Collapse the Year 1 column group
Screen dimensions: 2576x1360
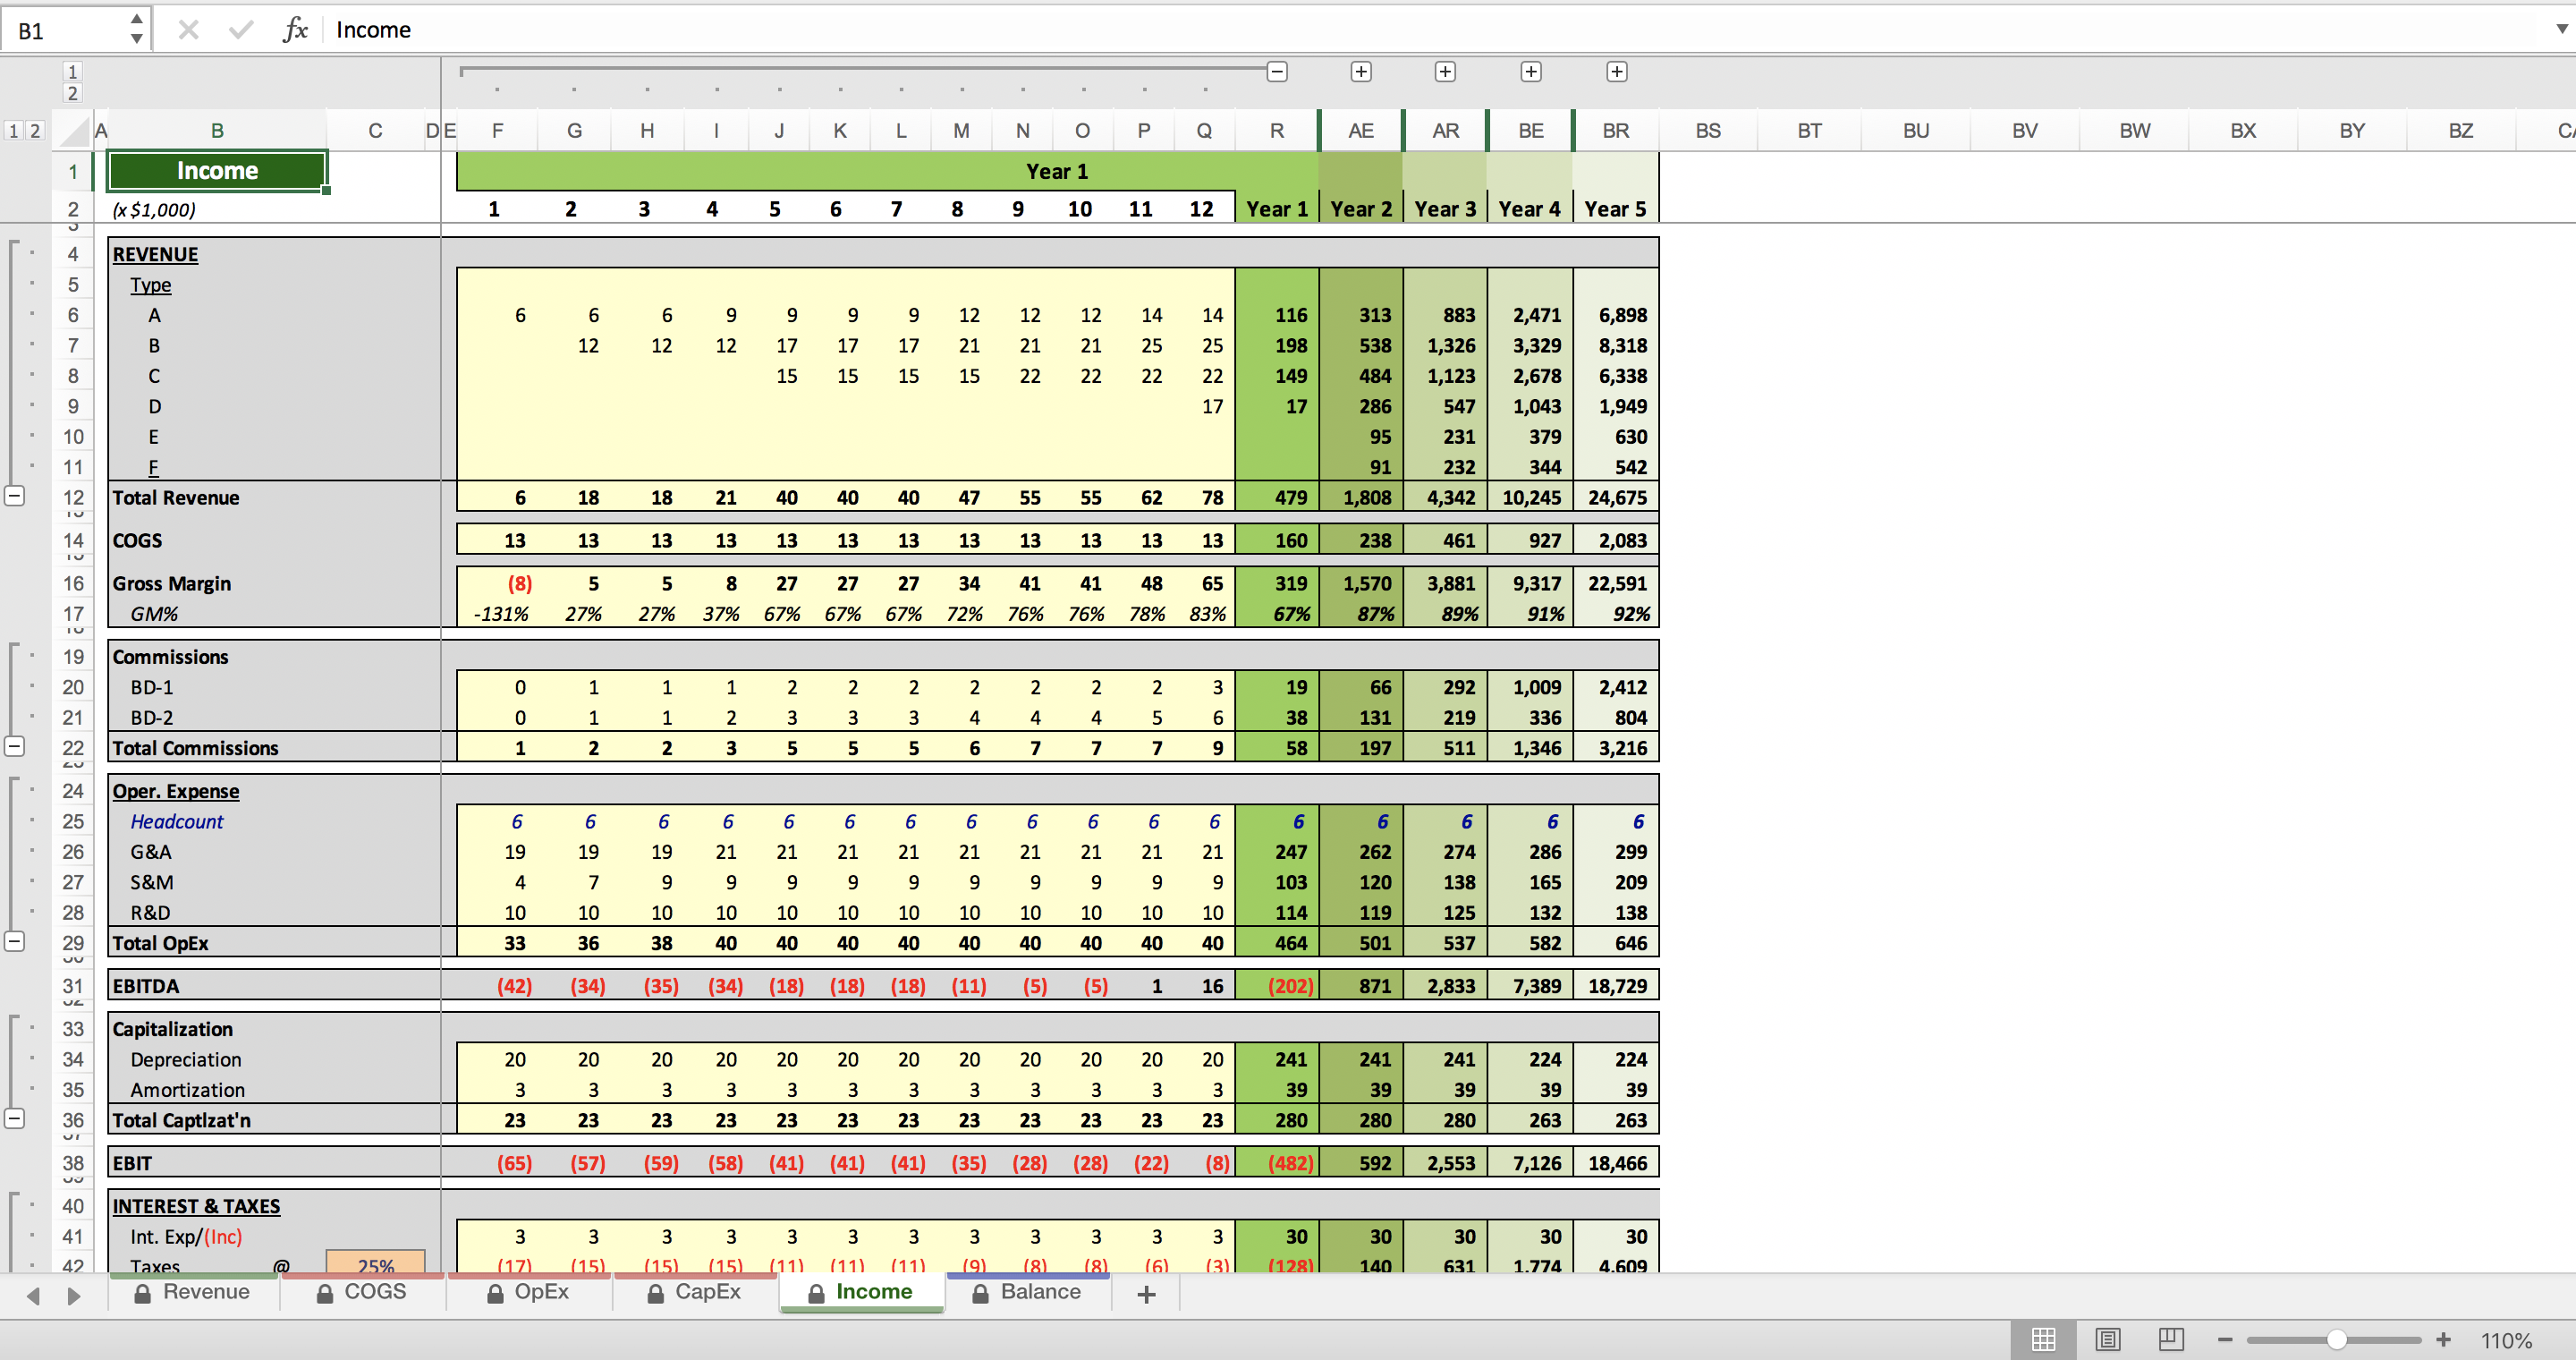(x=1277, y=72)
